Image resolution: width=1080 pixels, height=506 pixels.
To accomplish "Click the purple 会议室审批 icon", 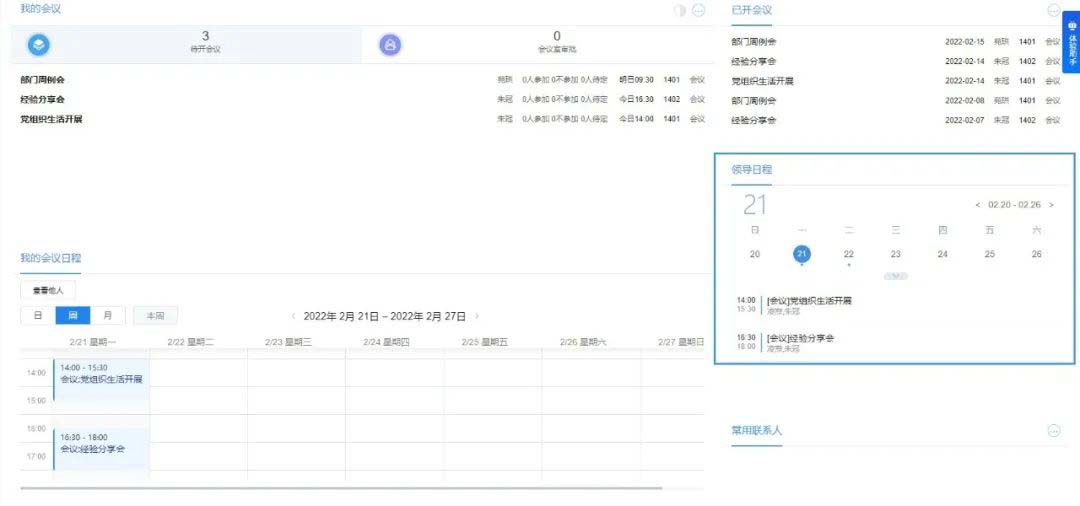I will (390, 45).
